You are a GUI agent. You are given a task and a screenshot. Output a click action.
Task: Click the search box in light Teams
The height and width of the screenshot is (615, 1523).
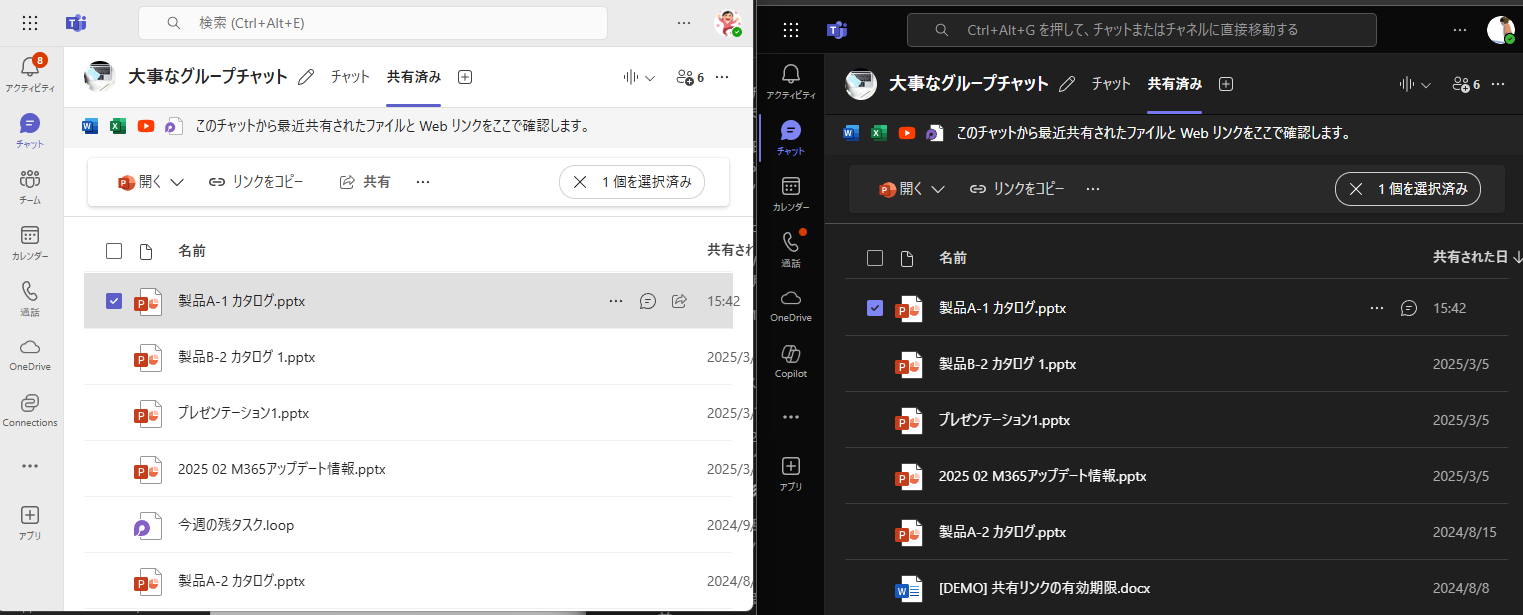(373, 22)
